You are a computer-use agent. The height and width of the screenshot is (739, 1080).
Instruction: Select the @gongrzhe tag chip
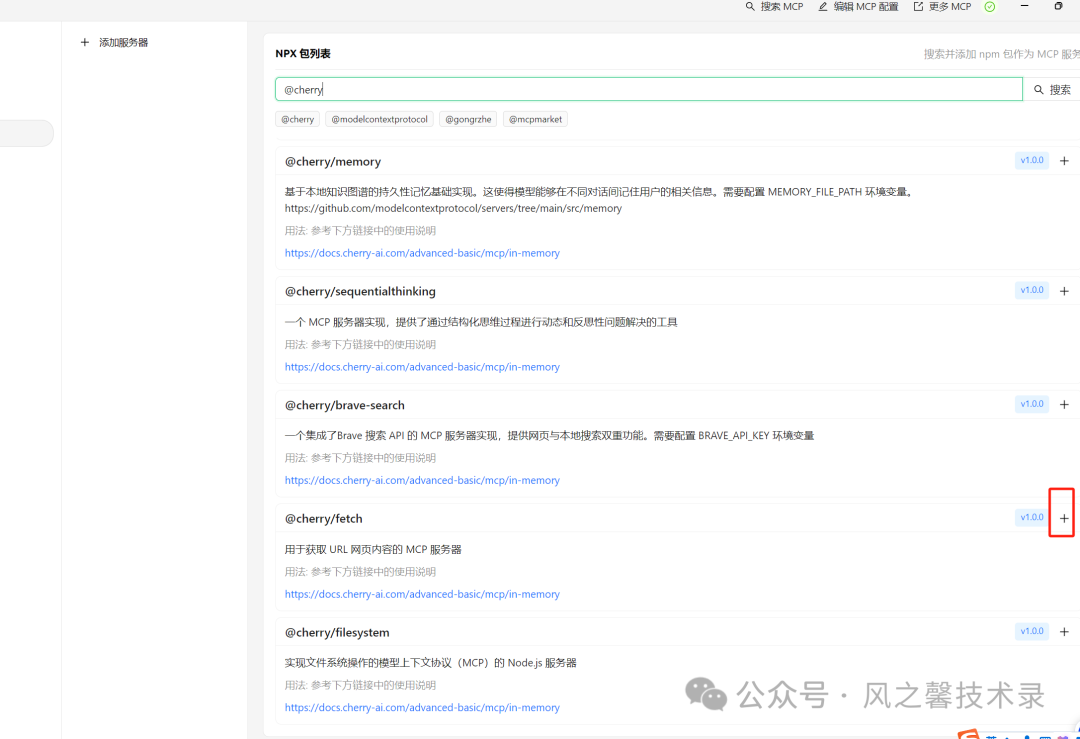pos(468,119)
